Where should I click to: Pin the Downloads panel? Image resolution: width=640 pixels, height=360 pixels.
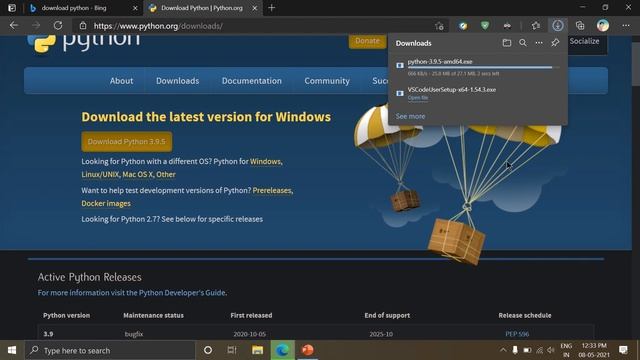[x=555, y=43]
